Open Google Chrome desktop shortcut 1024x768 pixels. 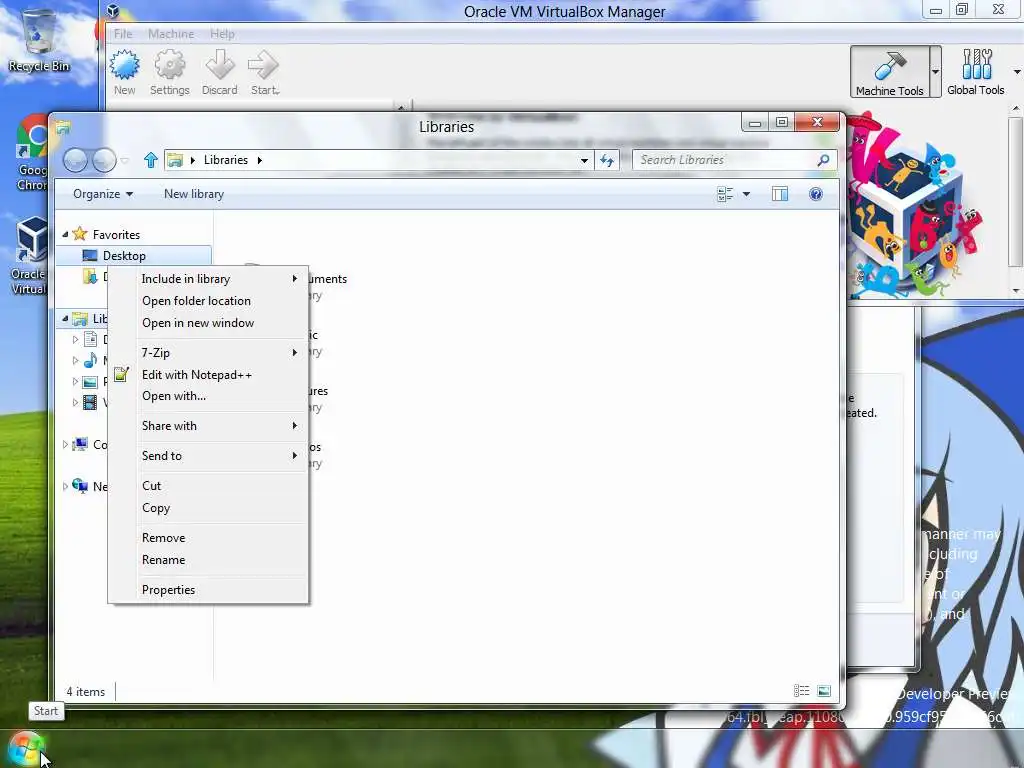point(31,153)
